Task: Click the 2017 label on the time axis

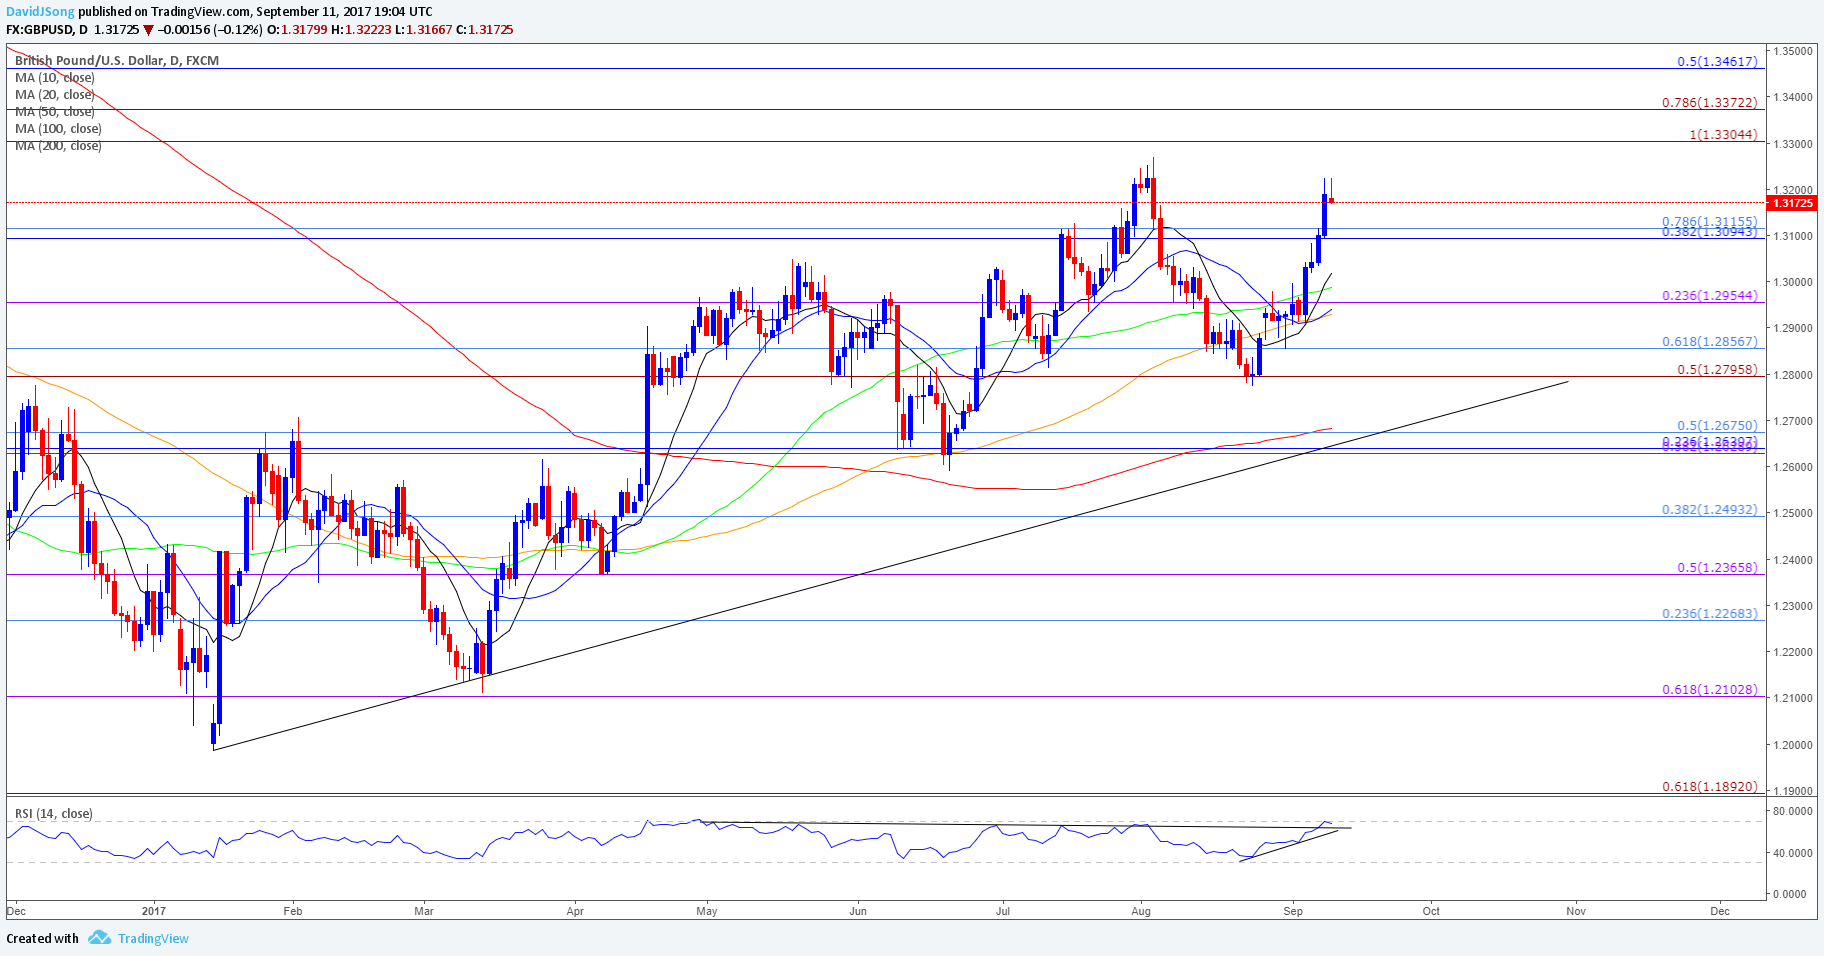Action: click(154, 911)
